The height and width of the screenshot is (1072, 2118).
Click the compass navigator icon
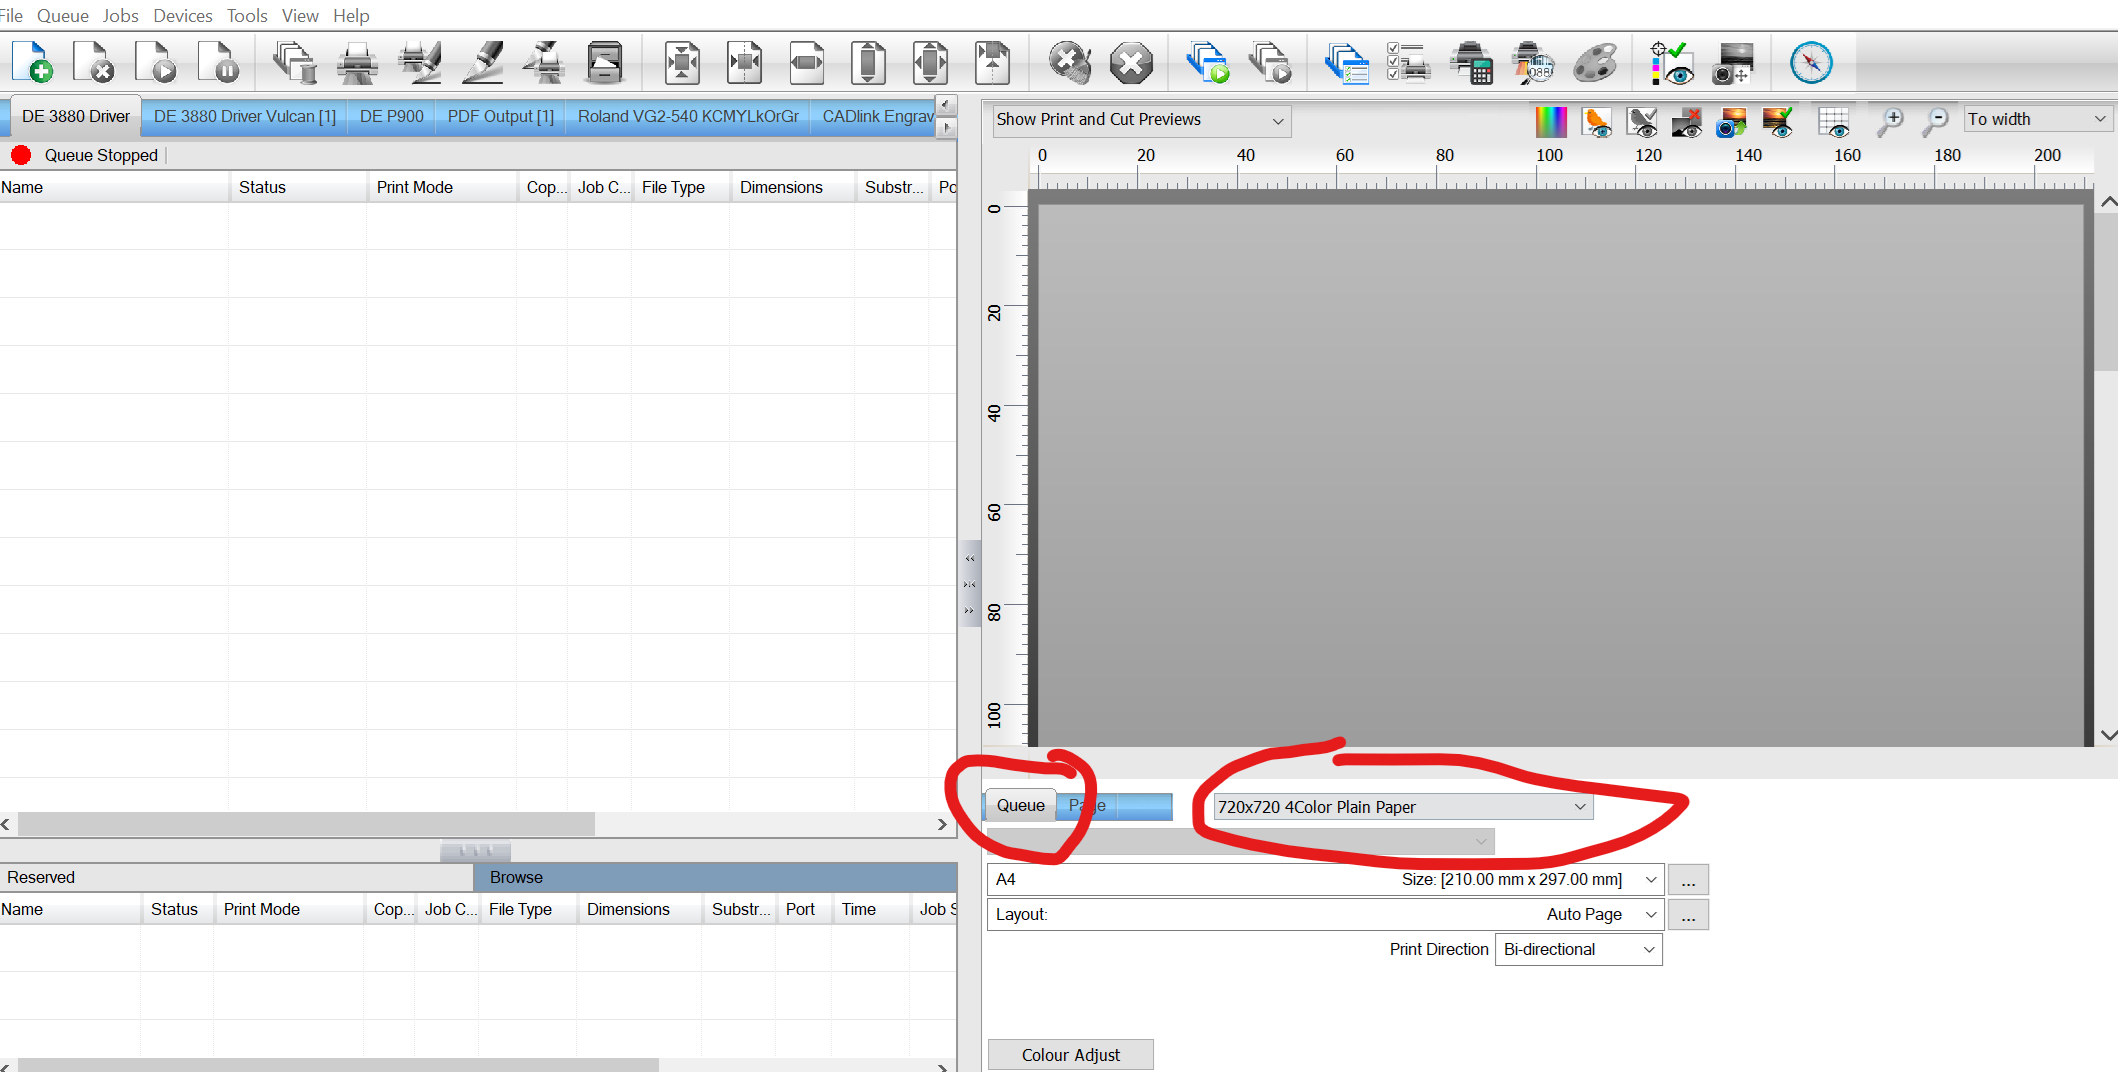(x=1812, y=62)
